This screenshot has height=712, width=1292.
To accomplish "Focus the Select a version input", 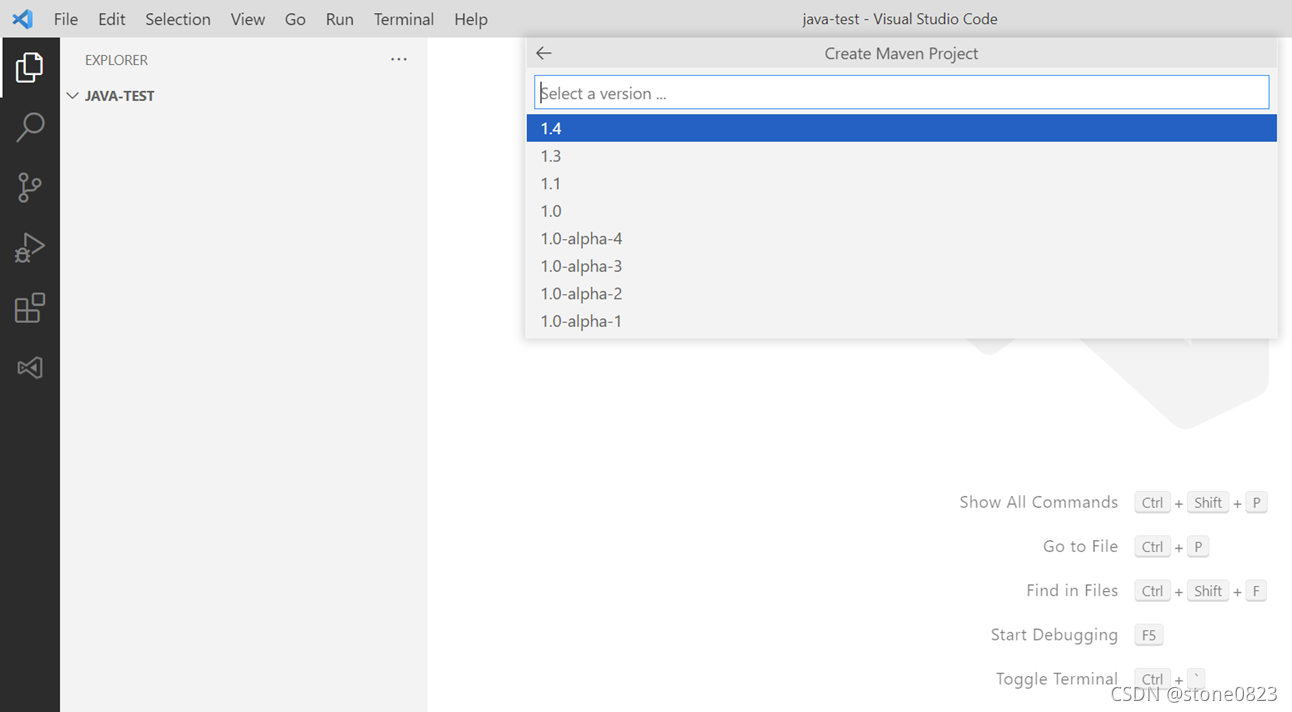I will click(901, 93).
